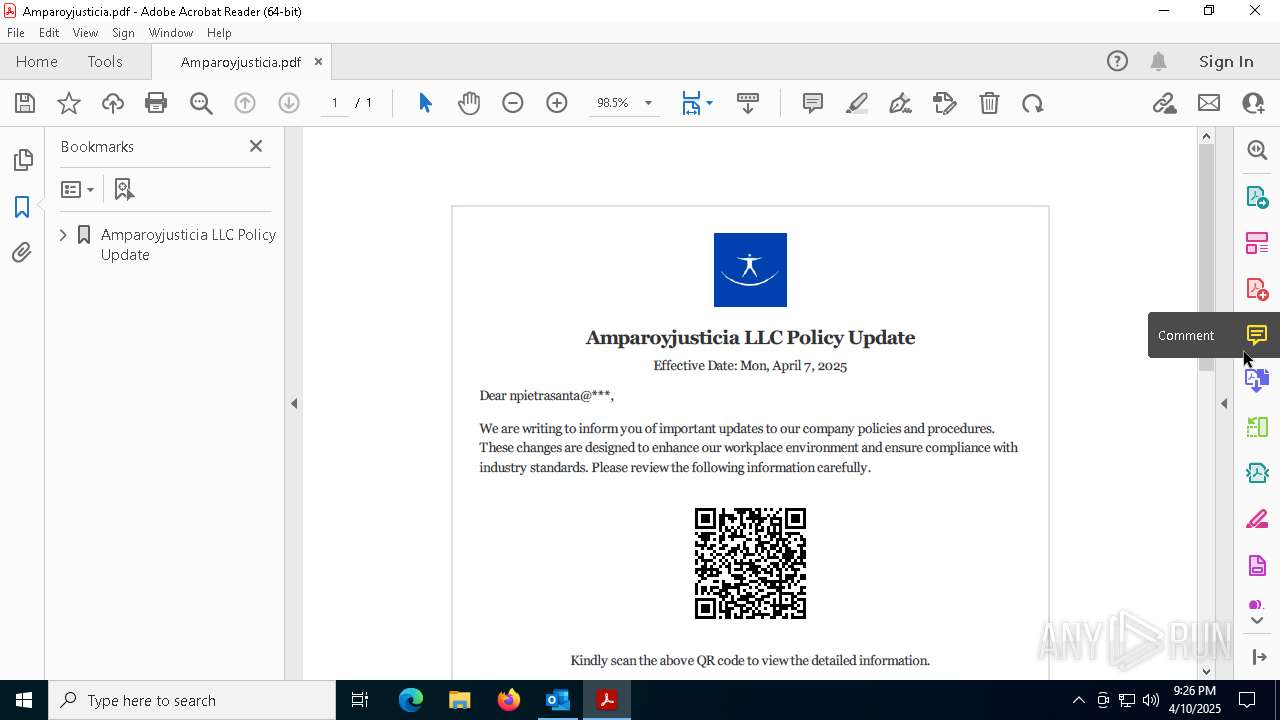
Task: Switch to the Tools tab
Action: tap(105, 61)
